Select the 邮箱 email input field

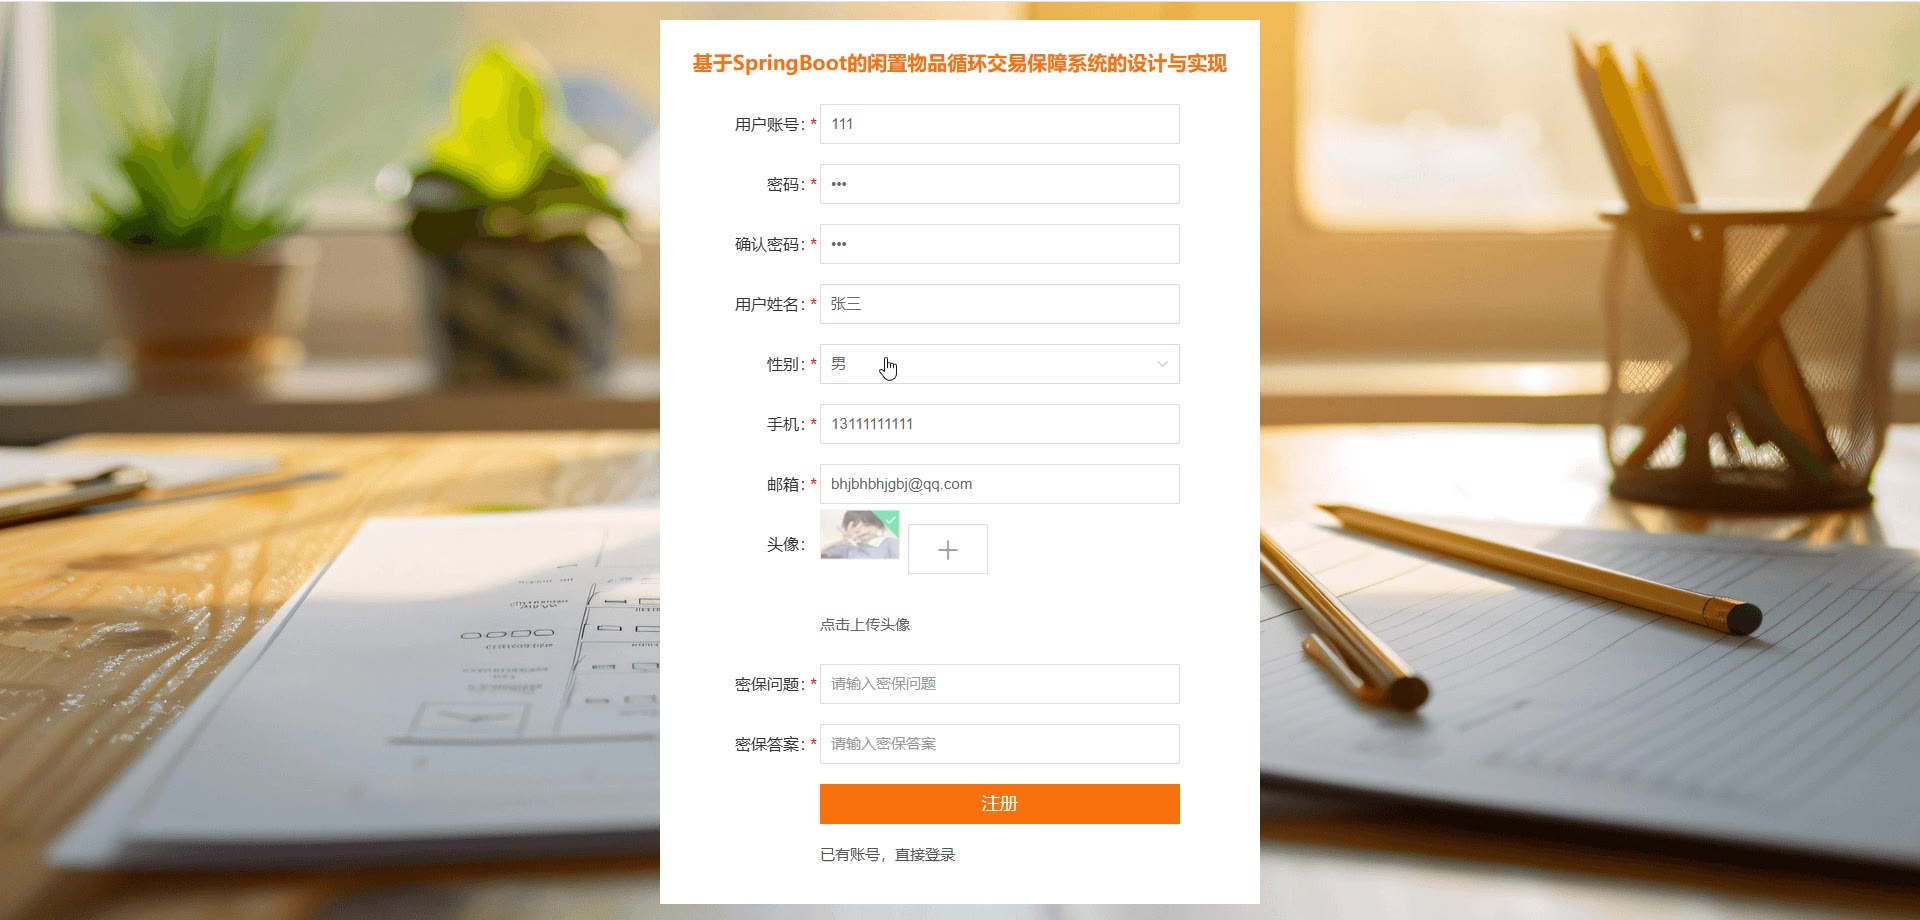coord(1000,484)
